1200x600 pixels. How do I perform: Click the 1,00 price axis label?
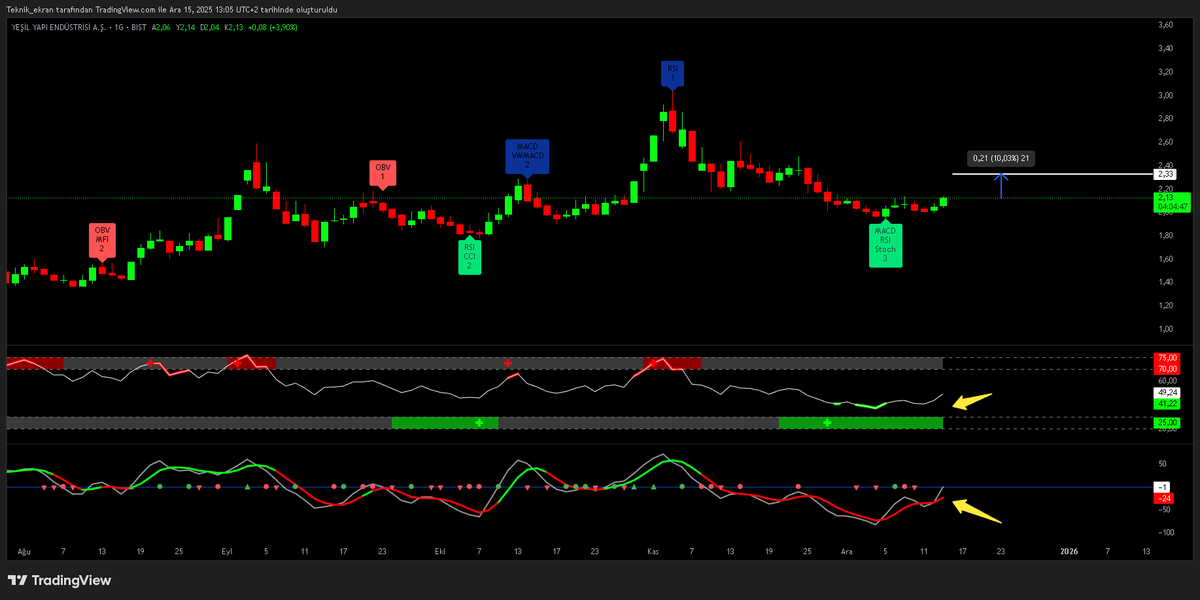click(1165, 329)
